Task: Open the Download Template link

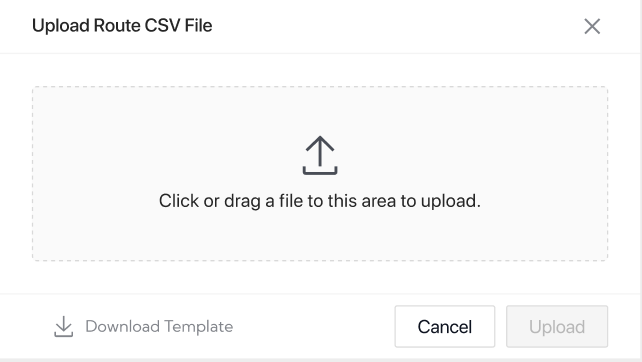Action: (x=143, y=326)
